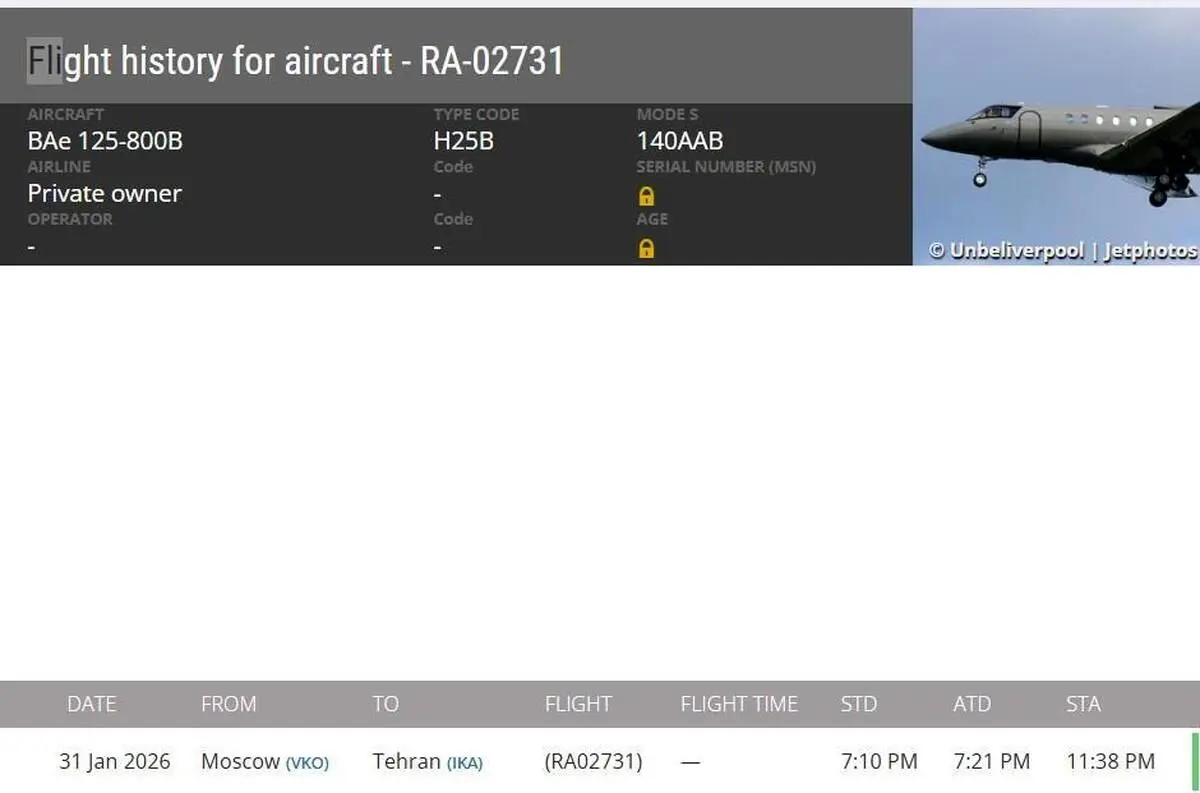Click the lock icon under Age

[646, 248]
